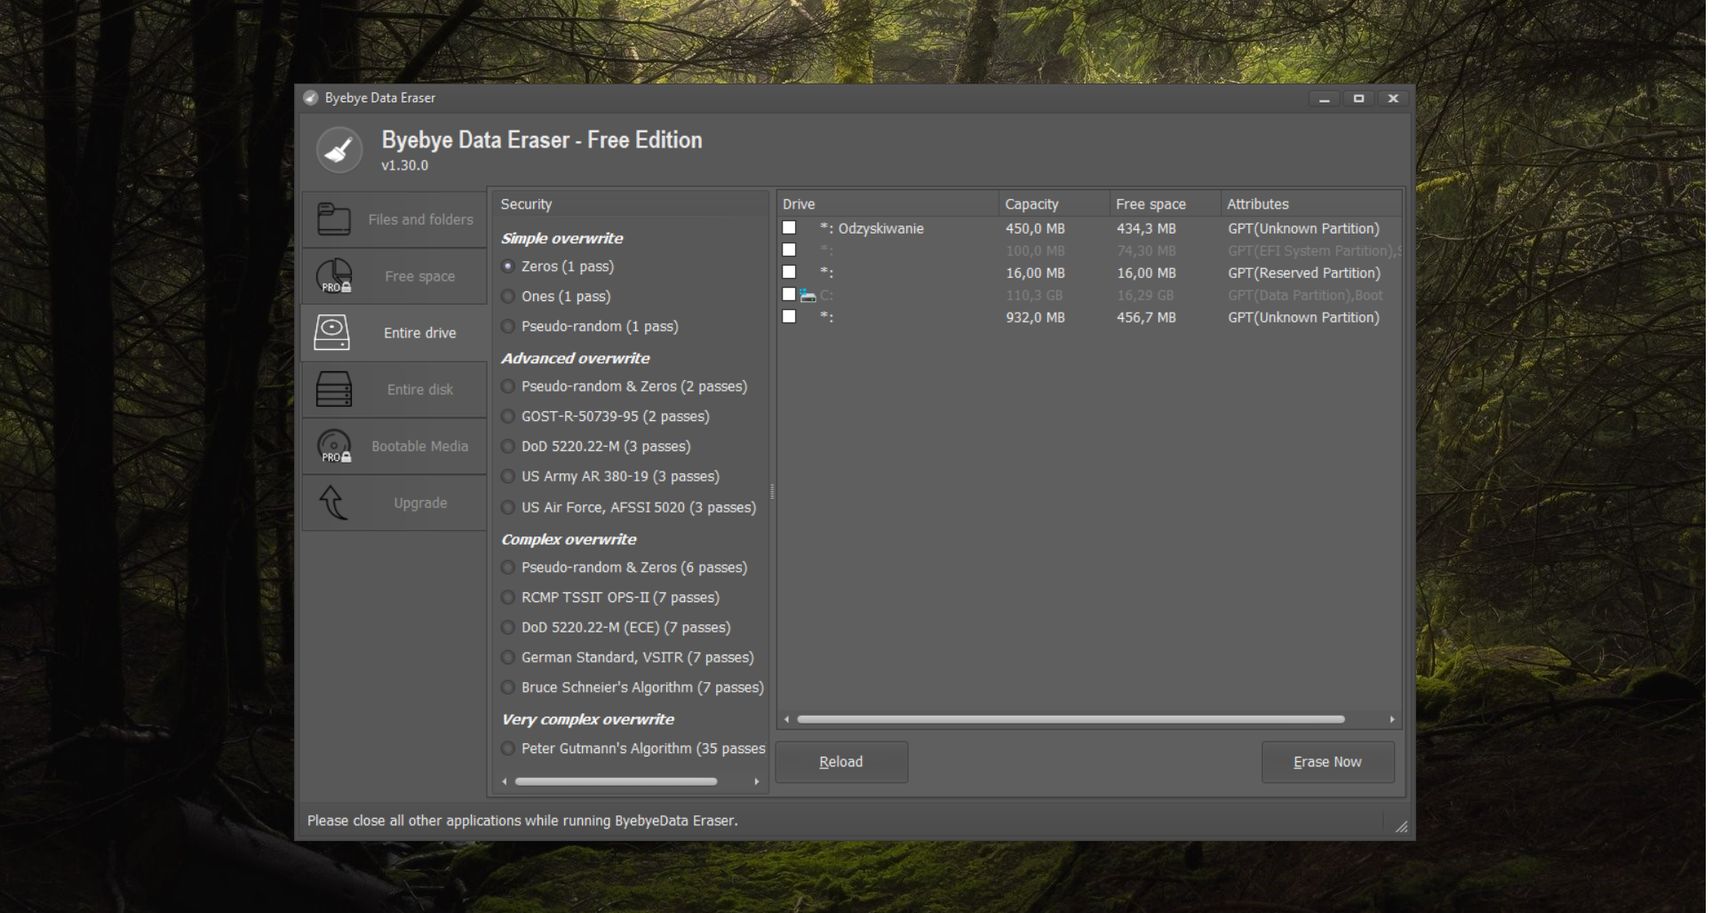The image size is (1720, 913).
Task: Check the 100,0 MB EFI partition checkbox
Action: point(789,250)
